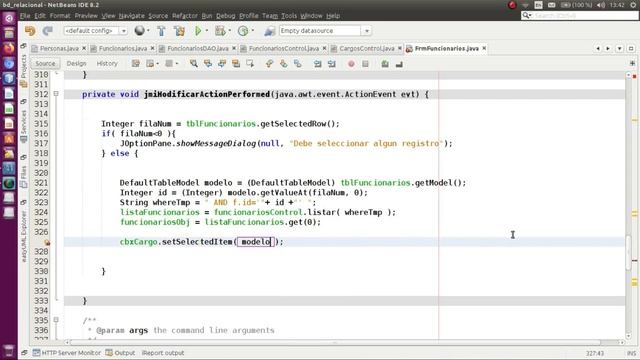Open the Debug menu
Viewport: 640px width, 360px height.
tap(225, 16)
